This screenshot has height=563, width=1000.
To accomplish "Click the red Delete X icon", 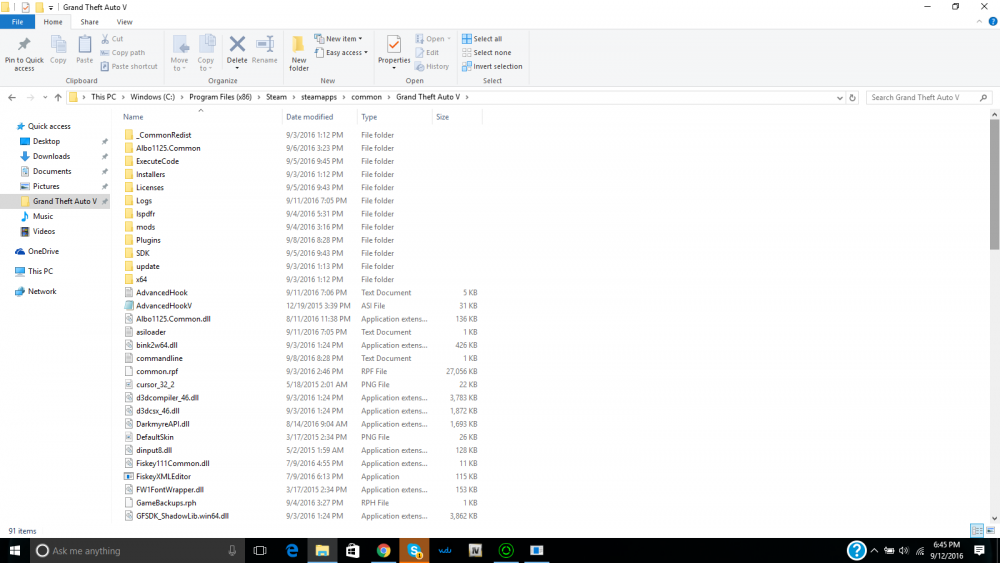I will (237, 44).
